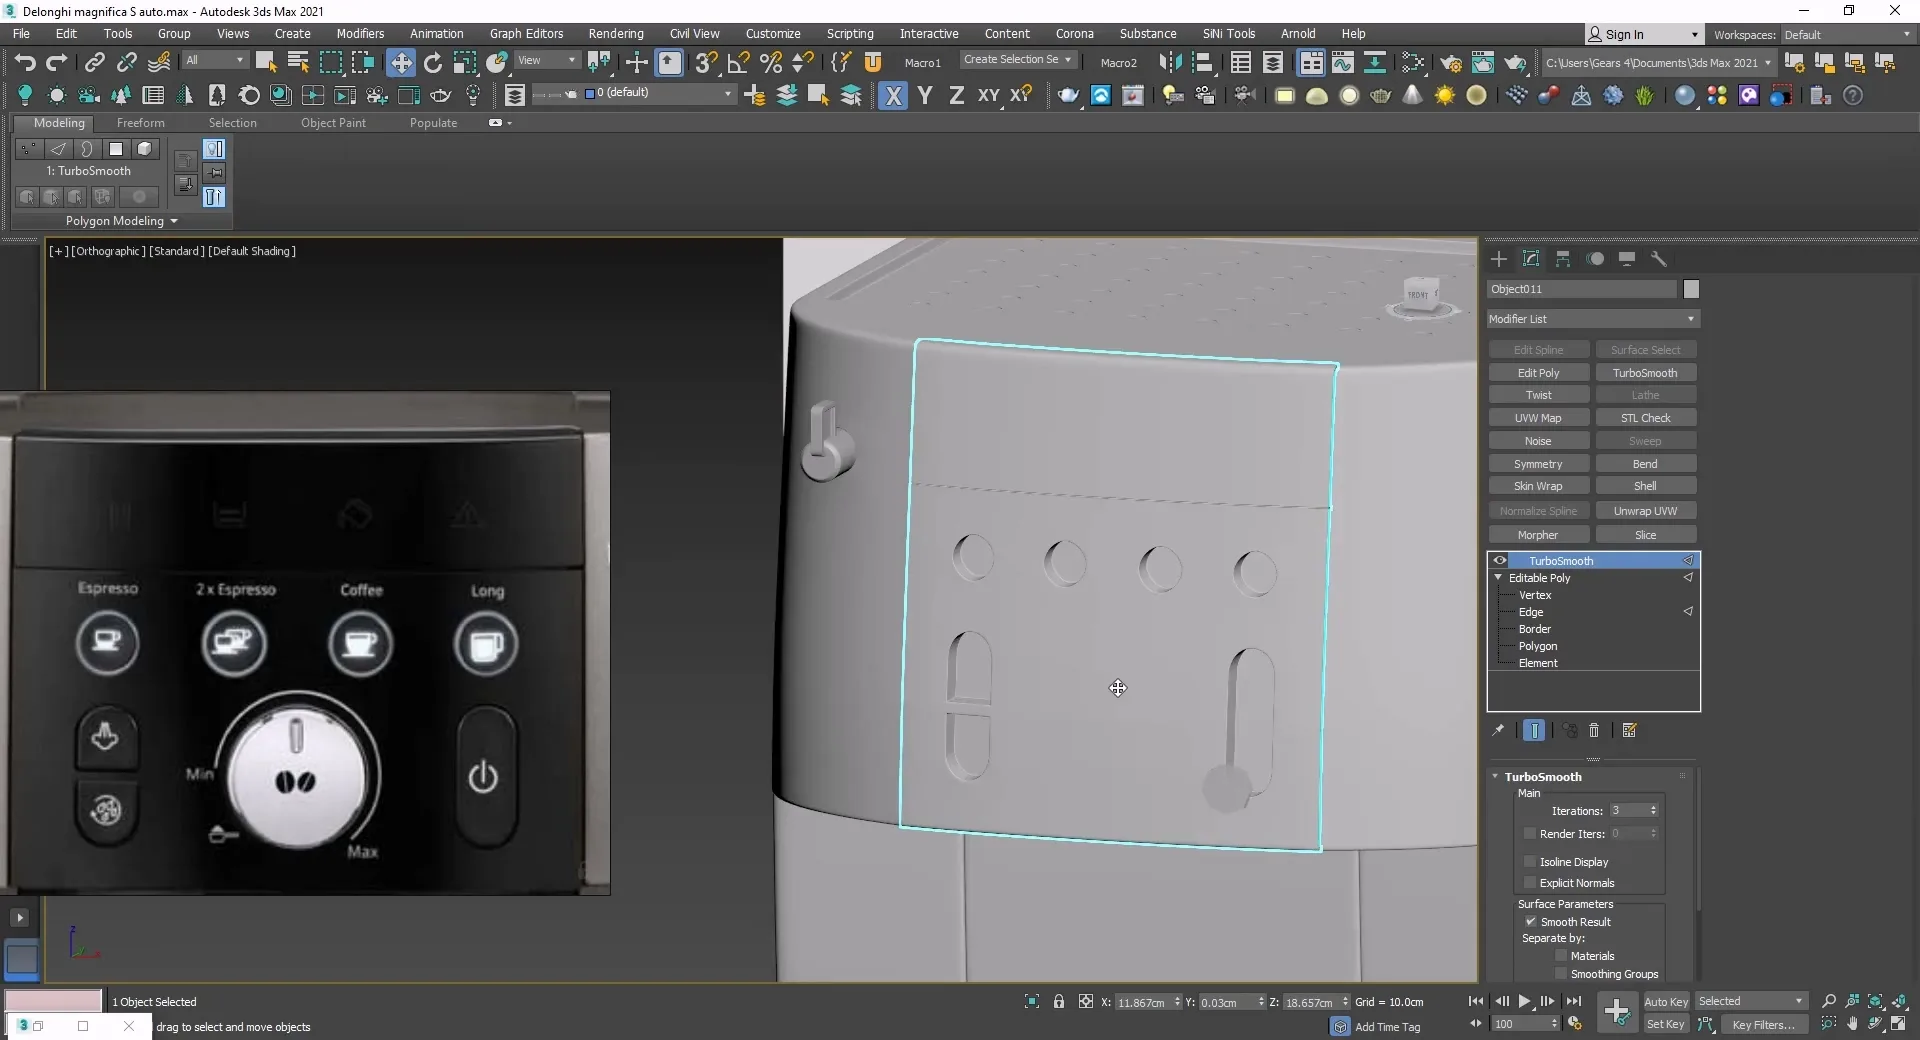This screenshot has height=1040, width=1920.
Task: Open the Motion command panel tab
Action: click(x=1595, y=259)
